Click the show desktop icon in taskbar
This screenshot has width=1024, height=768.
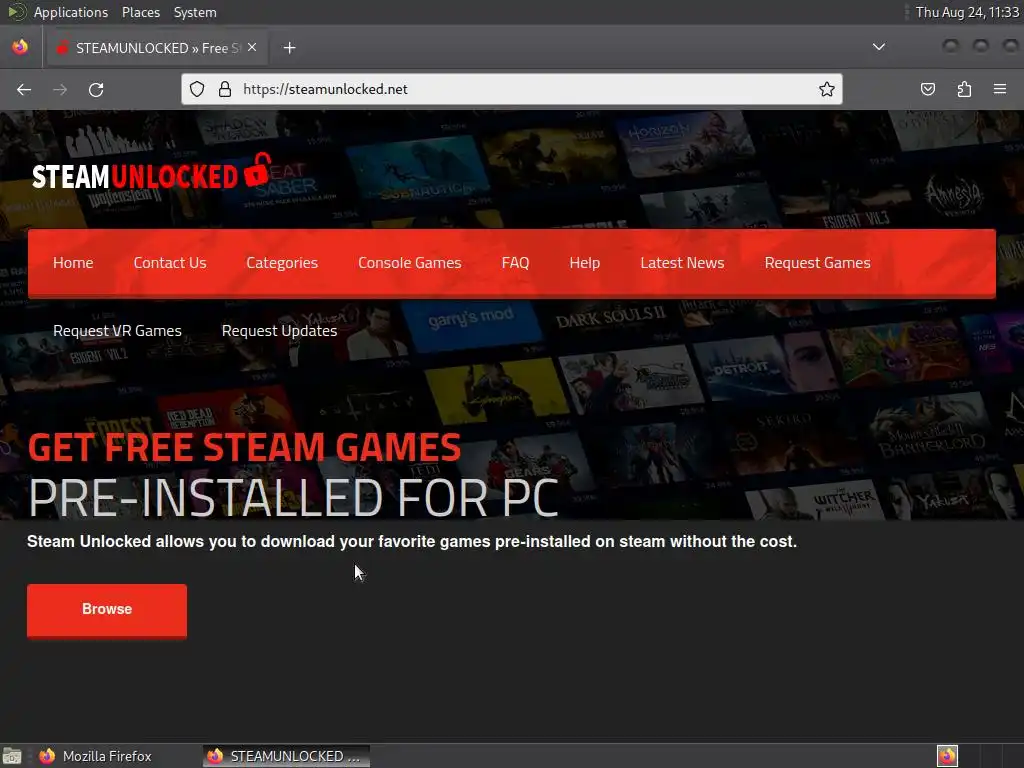point(12,756)
